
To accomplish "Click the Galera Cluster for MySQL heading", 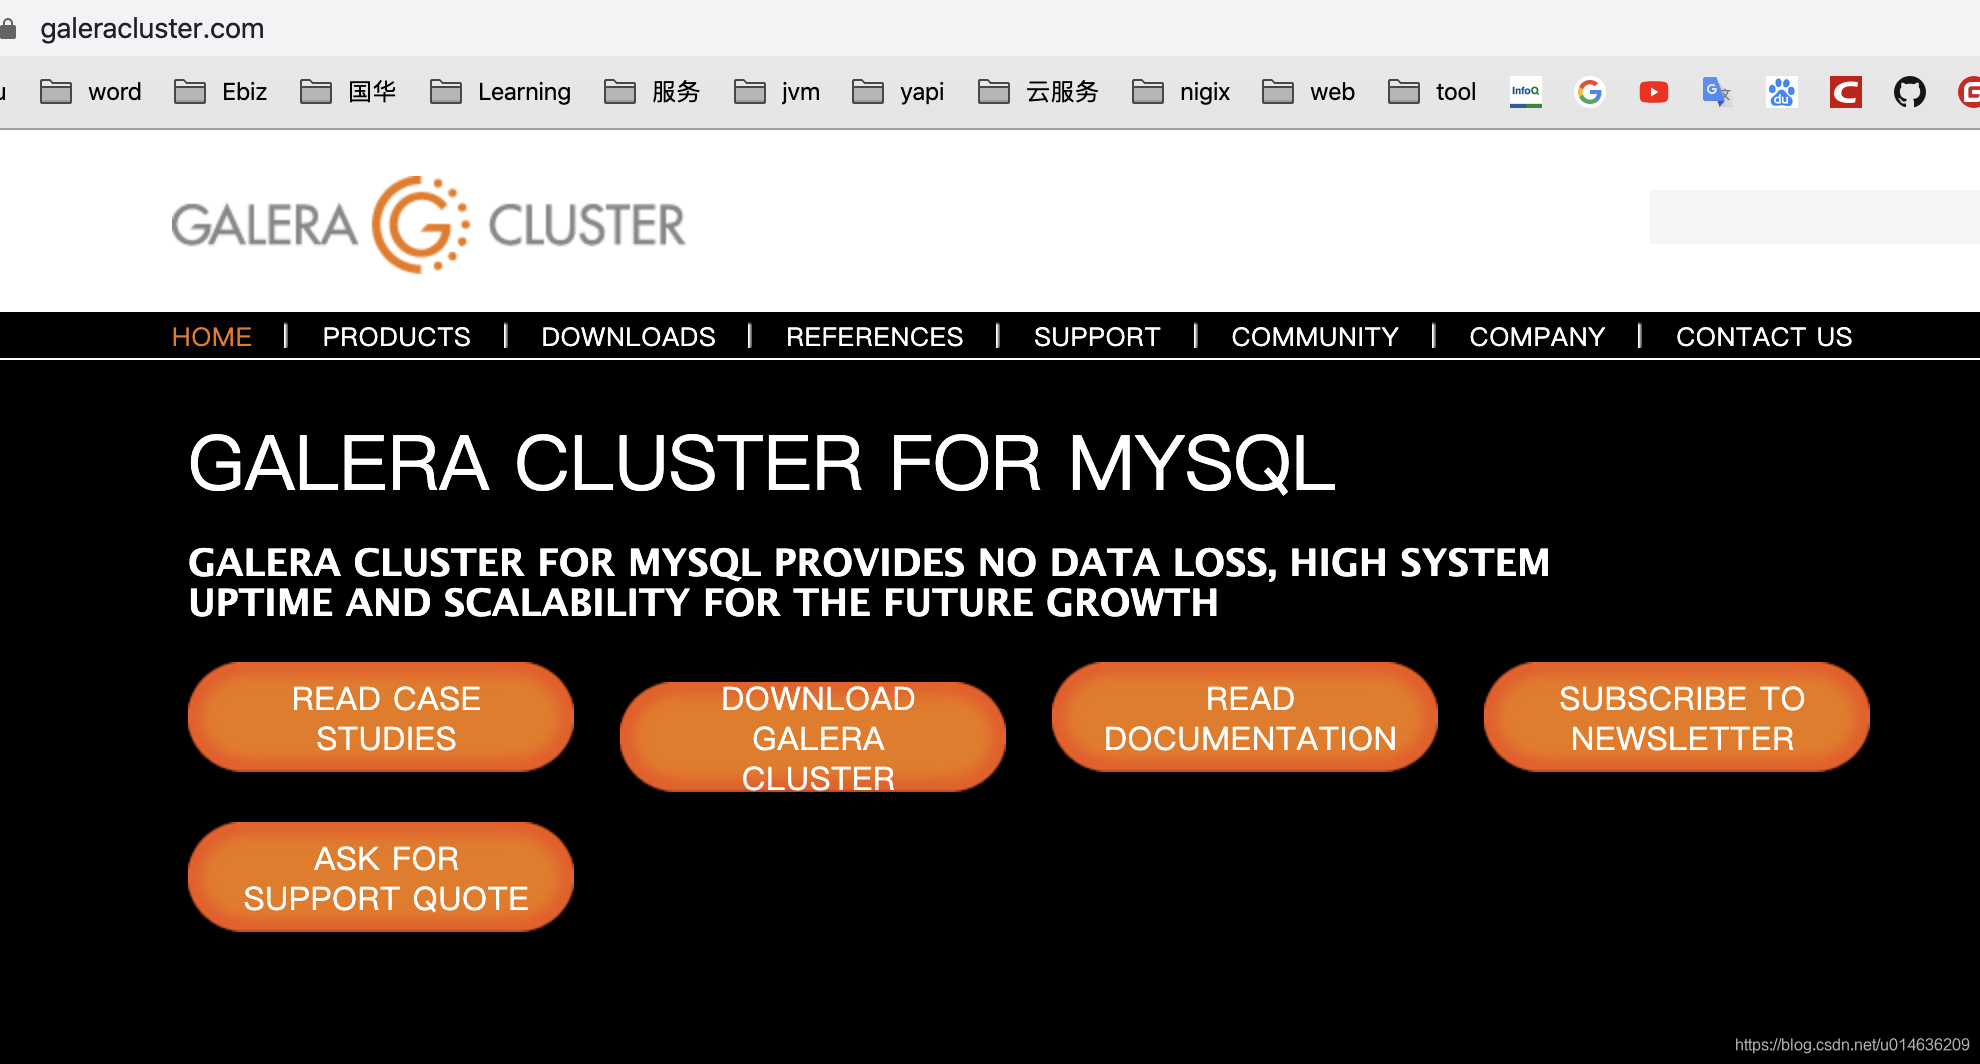I will (x=762, y=464).
